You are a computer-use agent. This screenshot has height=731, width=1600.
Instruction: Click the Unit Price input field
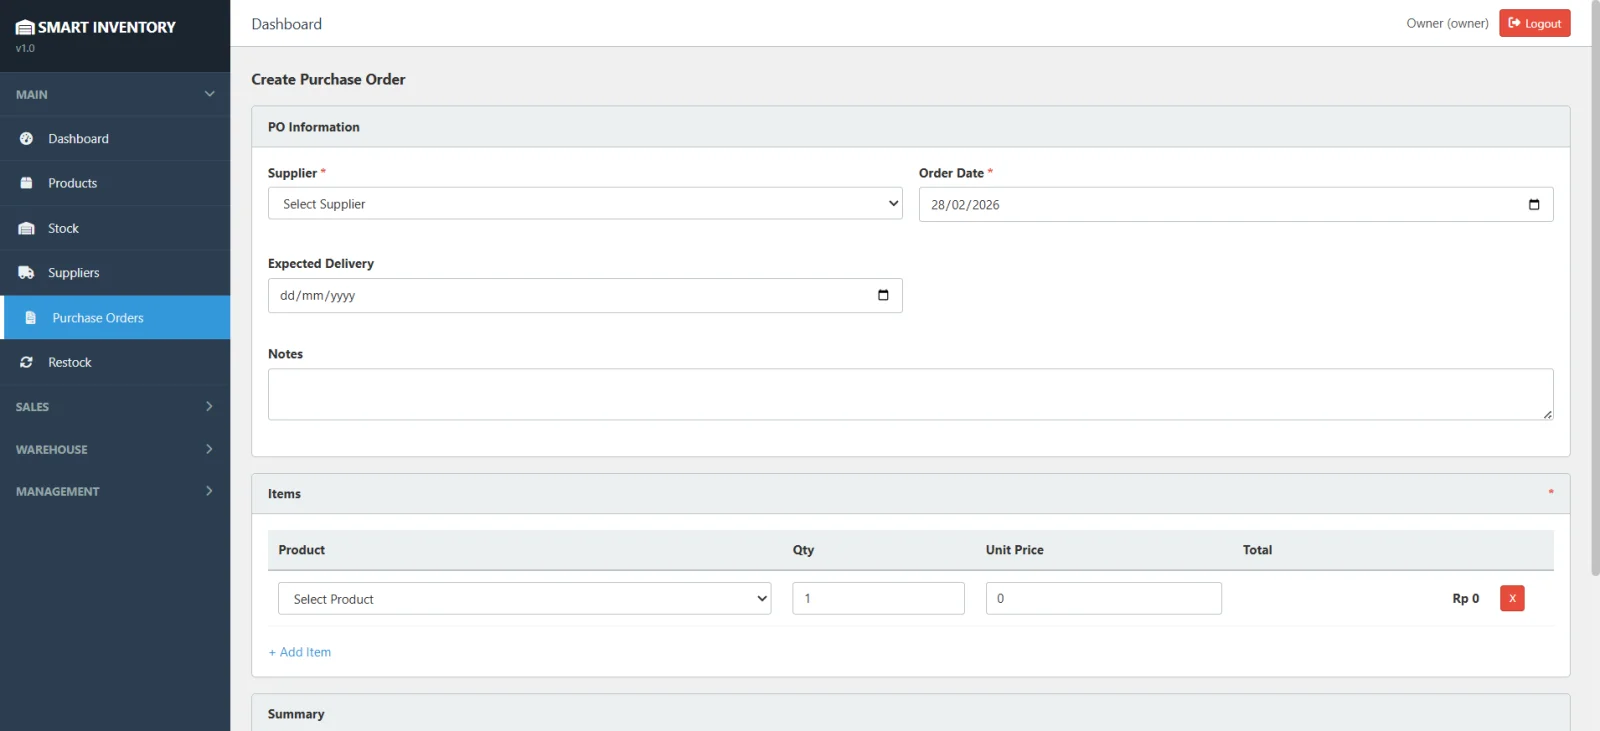pyautogui.click(x=1103, y=598)
